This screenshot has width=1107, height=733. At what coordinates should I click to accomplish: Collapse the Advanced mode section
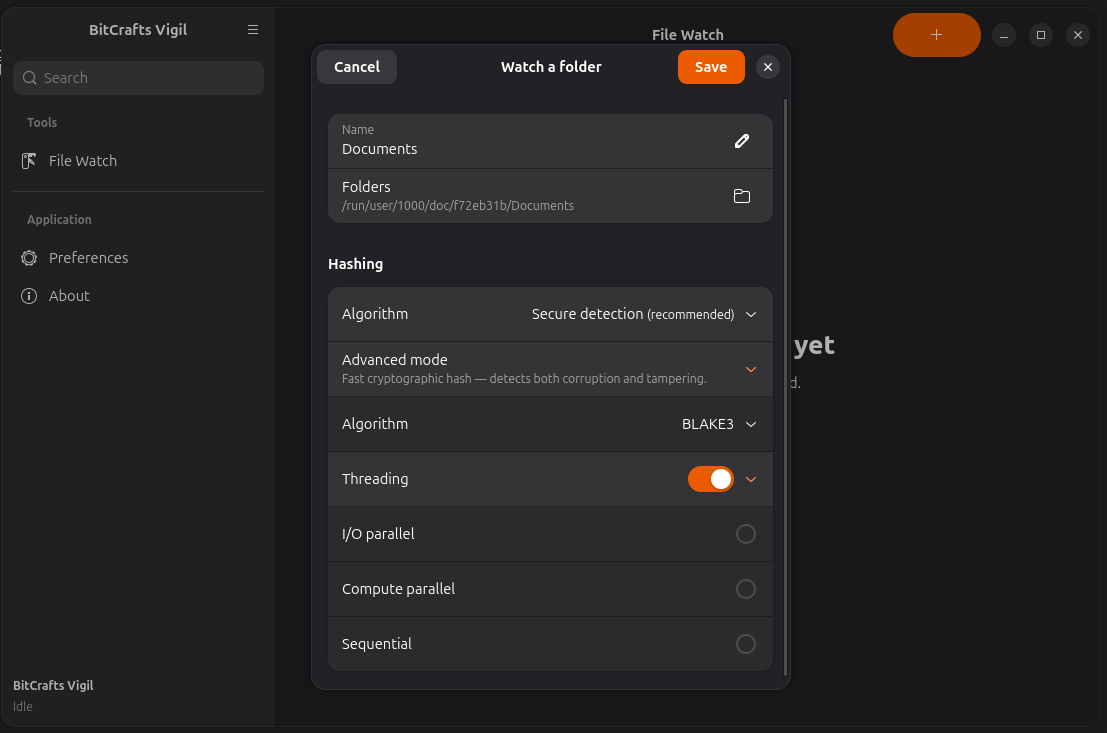click(x=751, y=369)
